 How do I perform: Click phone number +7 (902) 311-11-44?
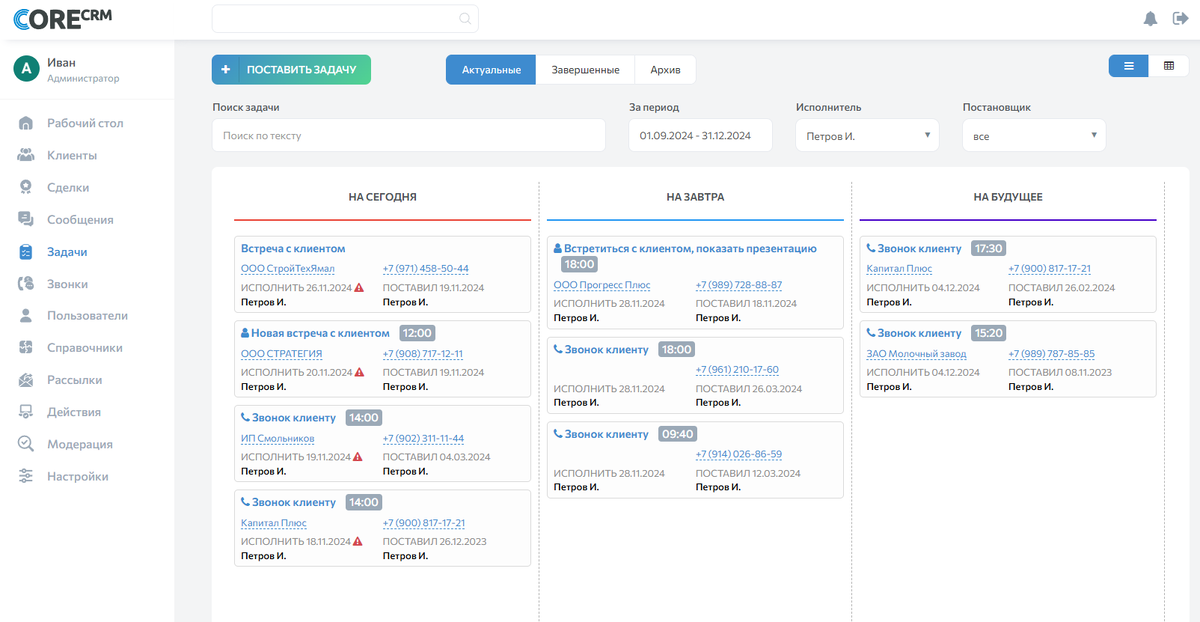[424, 438]
